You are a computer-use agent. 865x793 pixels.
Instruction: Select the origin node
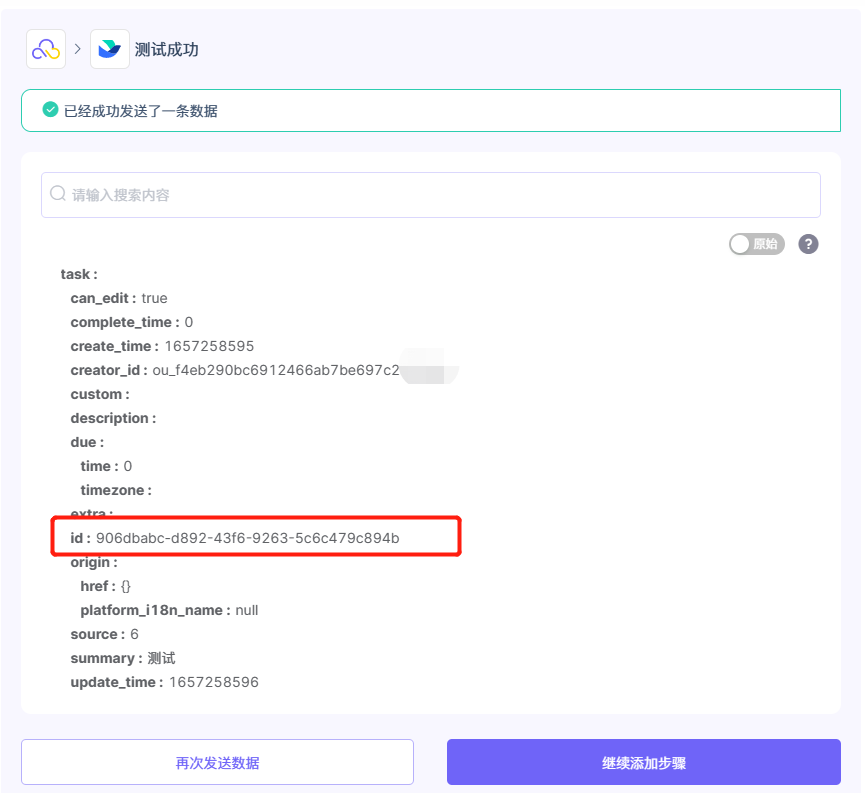(94, 562)
